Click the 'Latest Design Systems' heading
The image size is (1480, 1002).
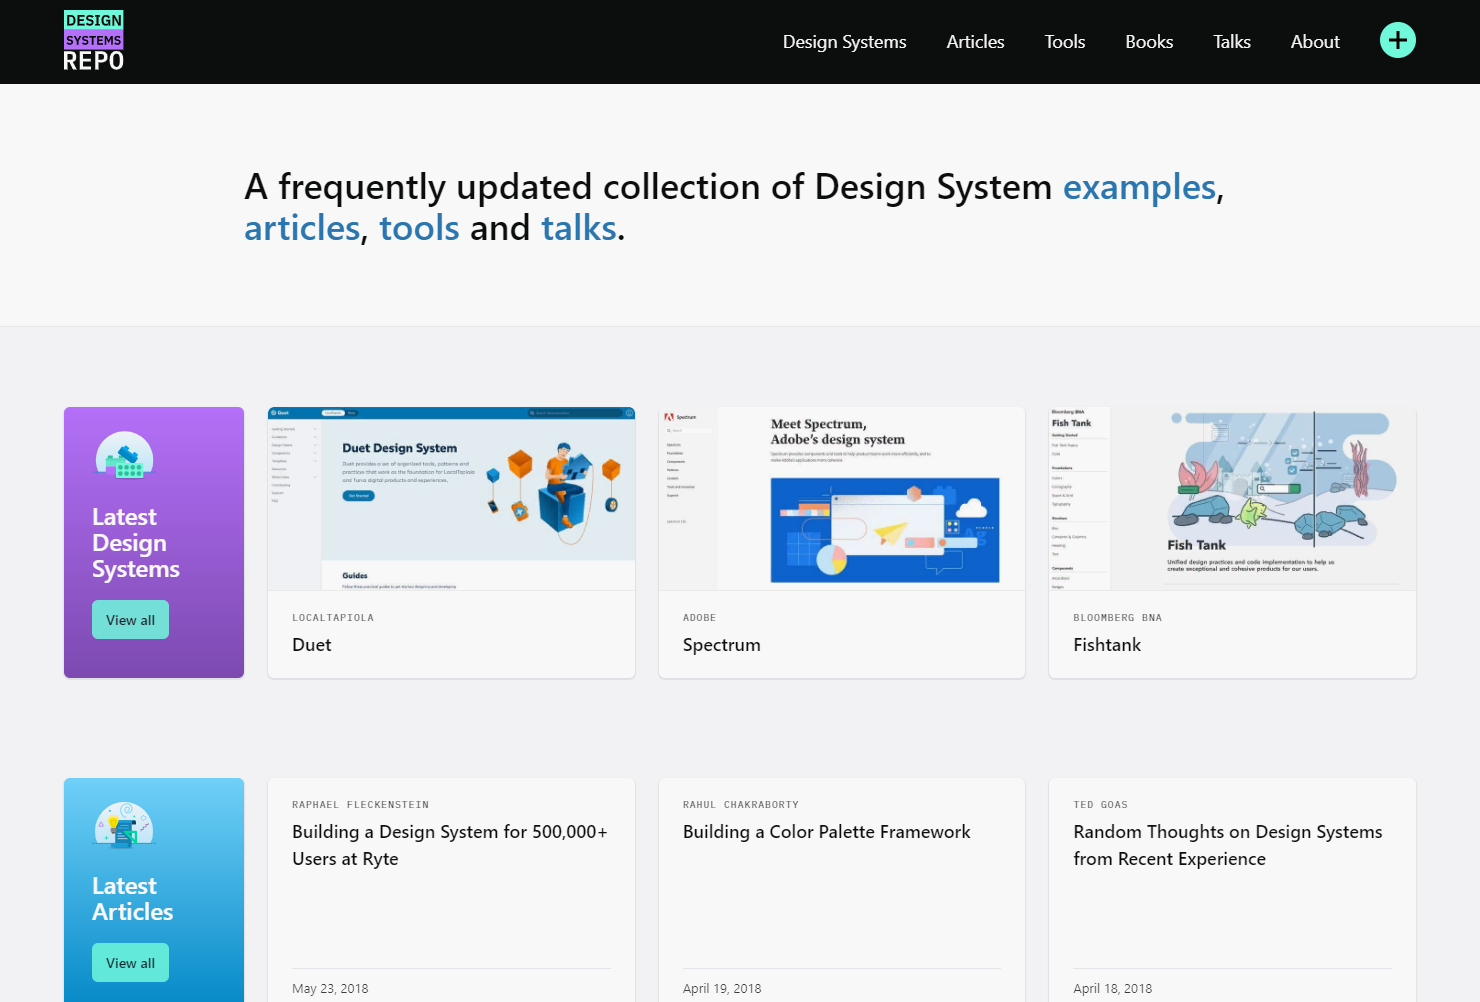(x=136, y=543)
